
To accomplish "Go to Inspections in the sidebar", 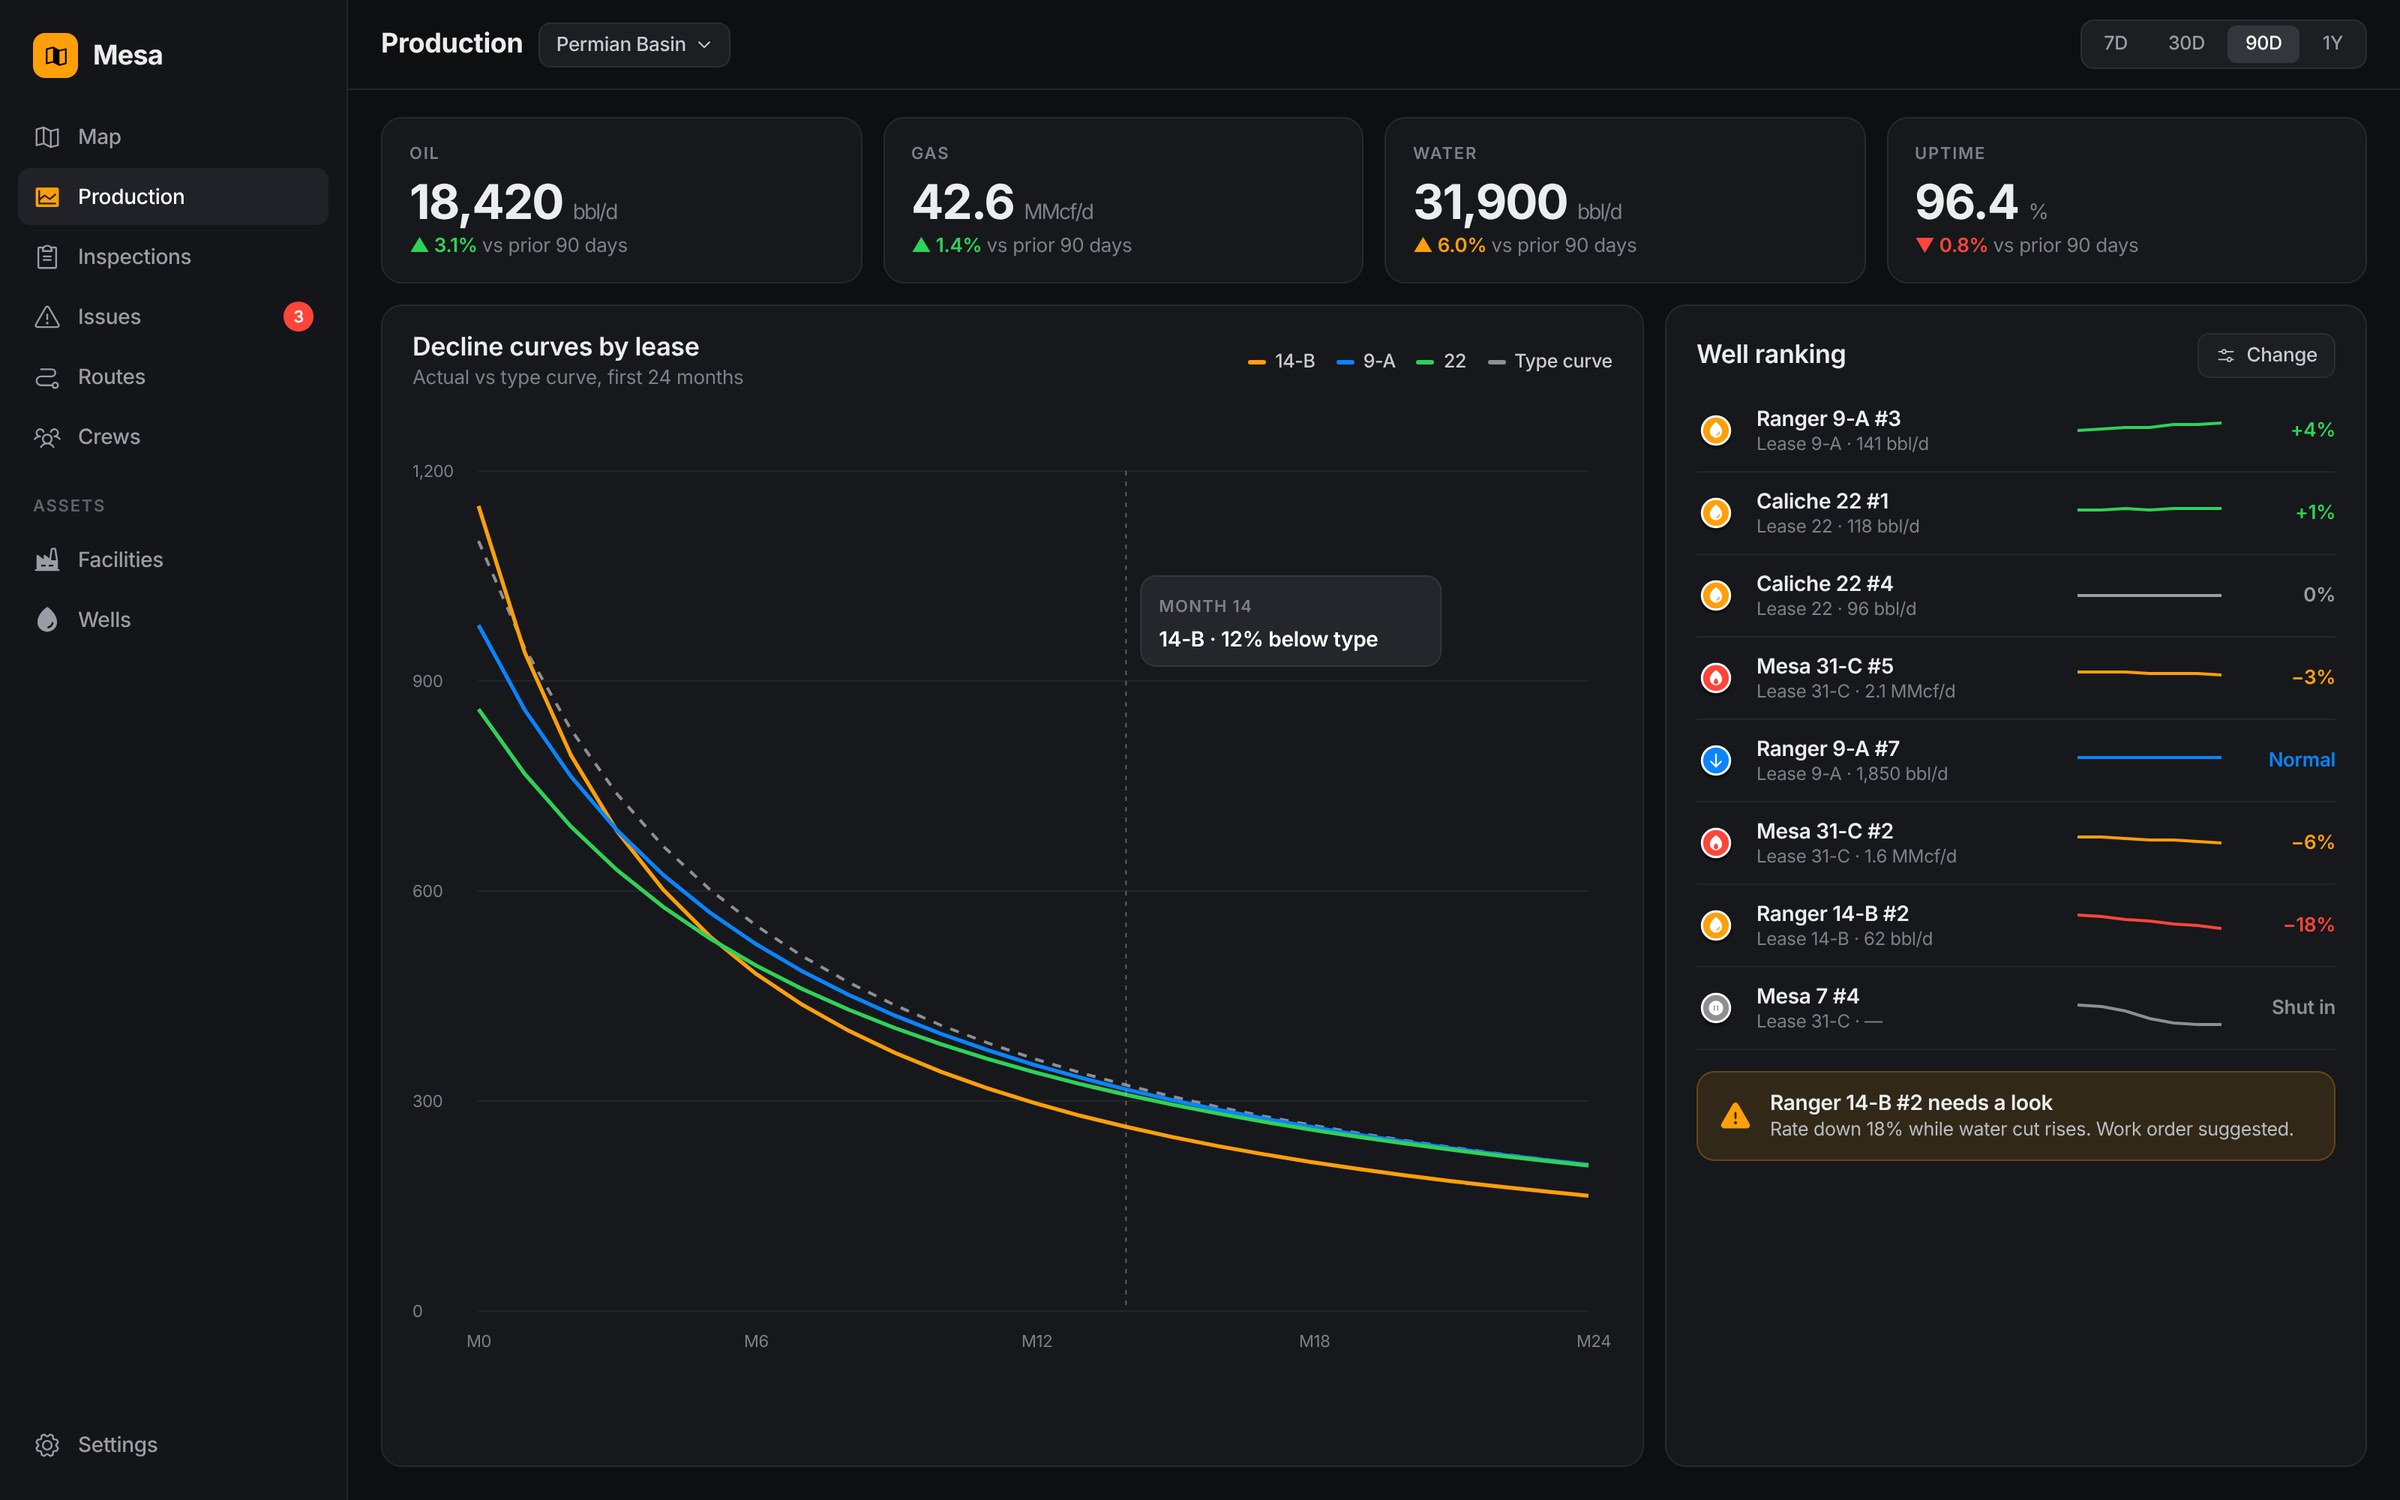I will tap(173, 257).
